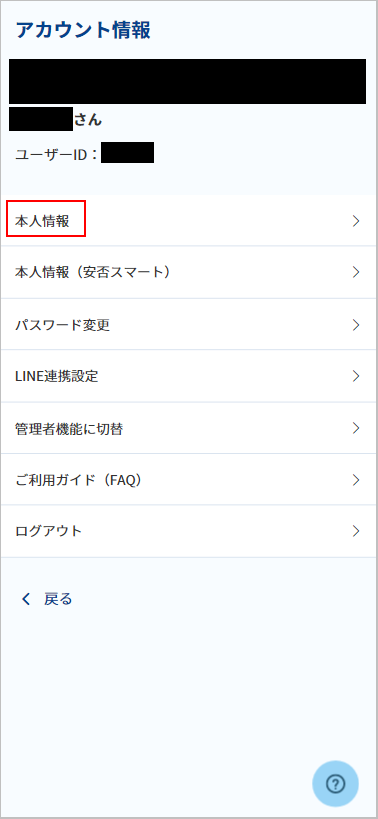Open 本人情報 menu item
The height and width of the screenshot is (819, 378).
pos(189,221)
